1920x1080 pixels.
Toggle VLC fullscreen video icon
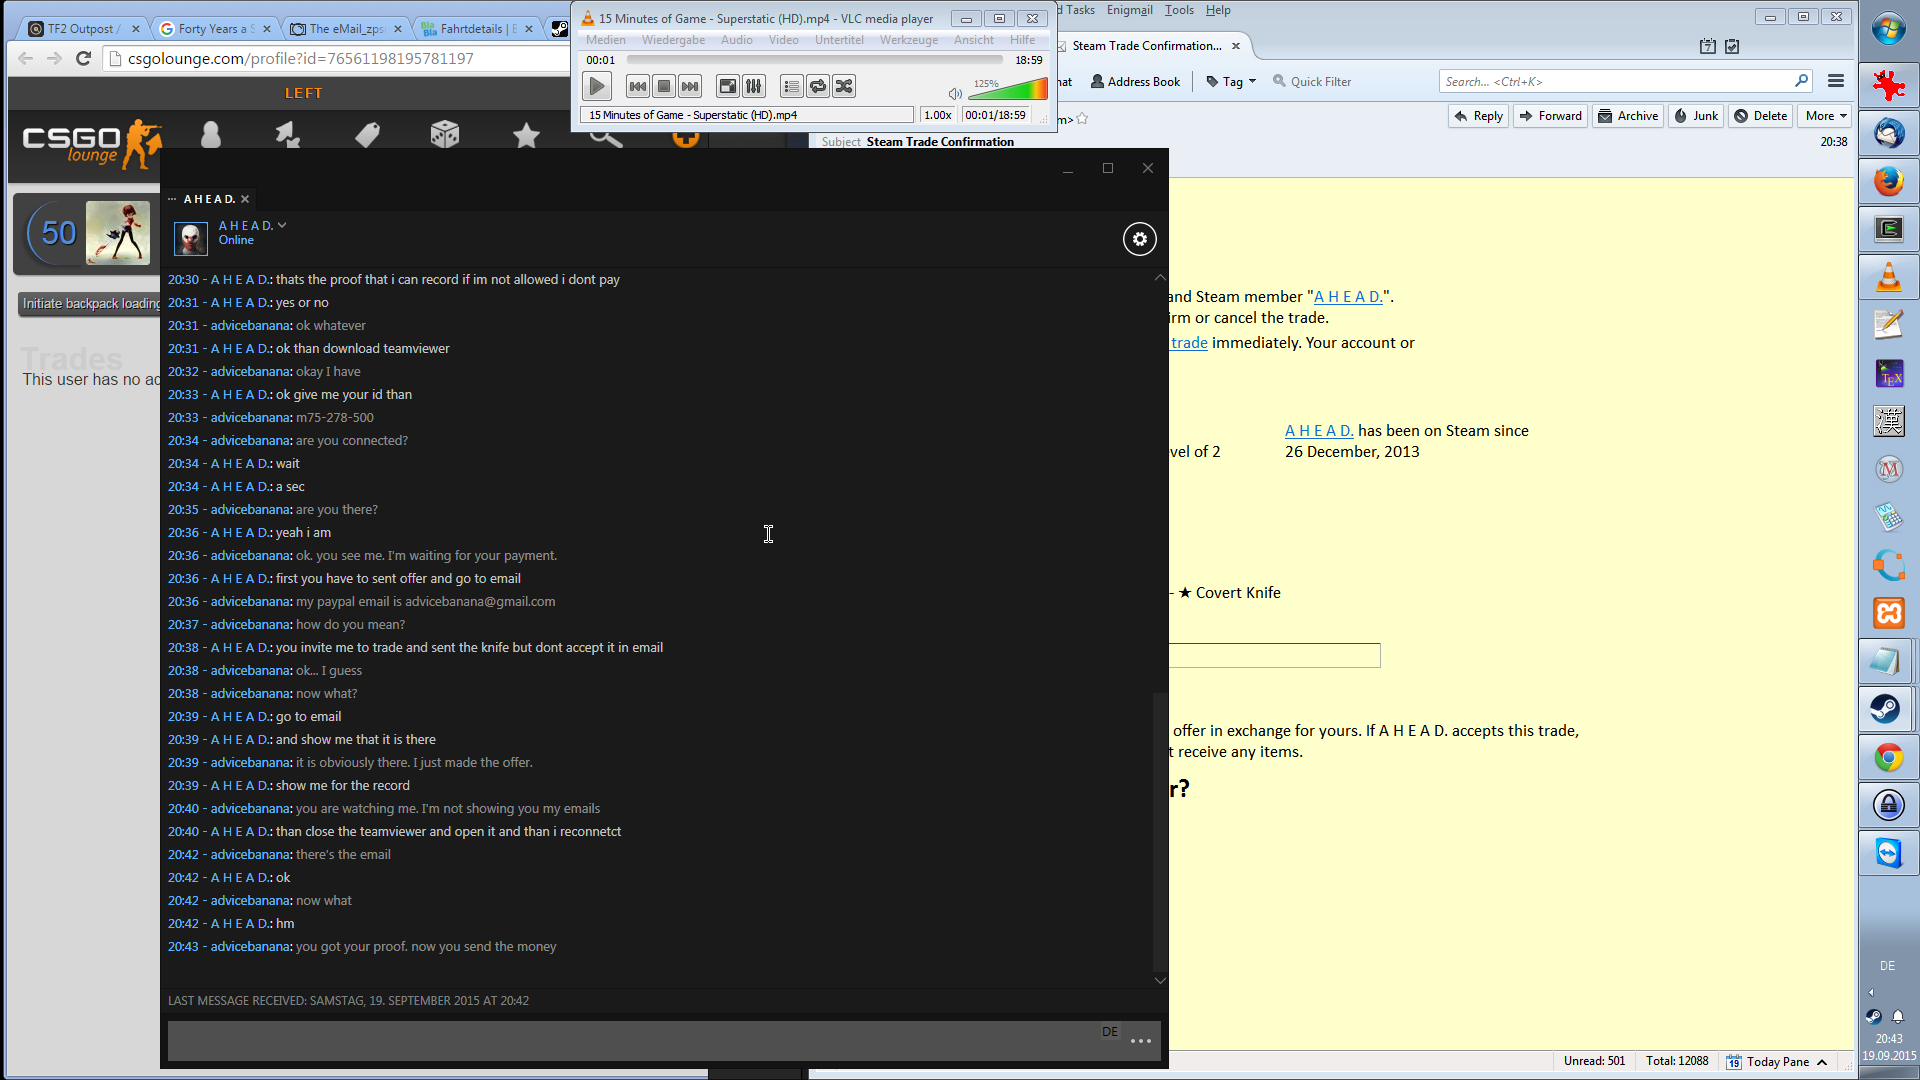coord(728,87)
